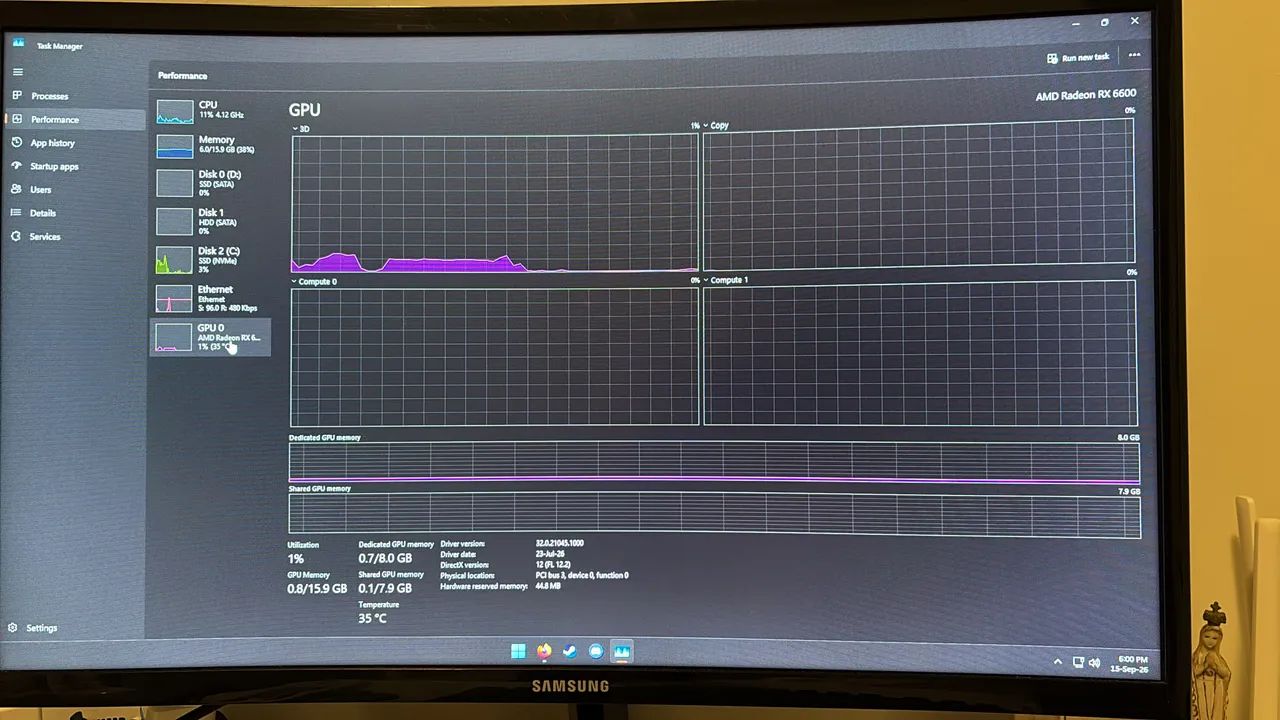Screen dimensions: 1280x720
Task: Open the Windows Start button
Action: (x=518, y=651)
